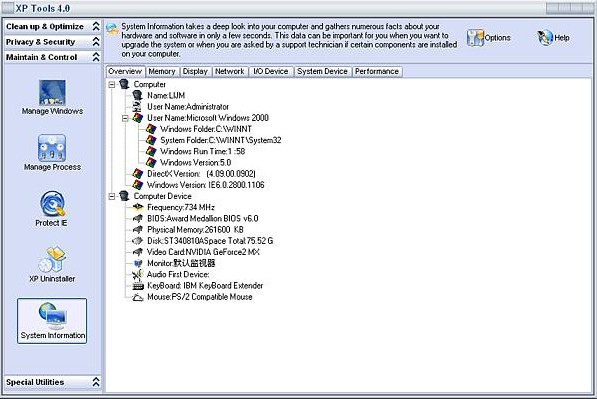Click the mouse icon beside PS/2 Compatible Mouse
This screenshot has height=399, width=597.
137,297
